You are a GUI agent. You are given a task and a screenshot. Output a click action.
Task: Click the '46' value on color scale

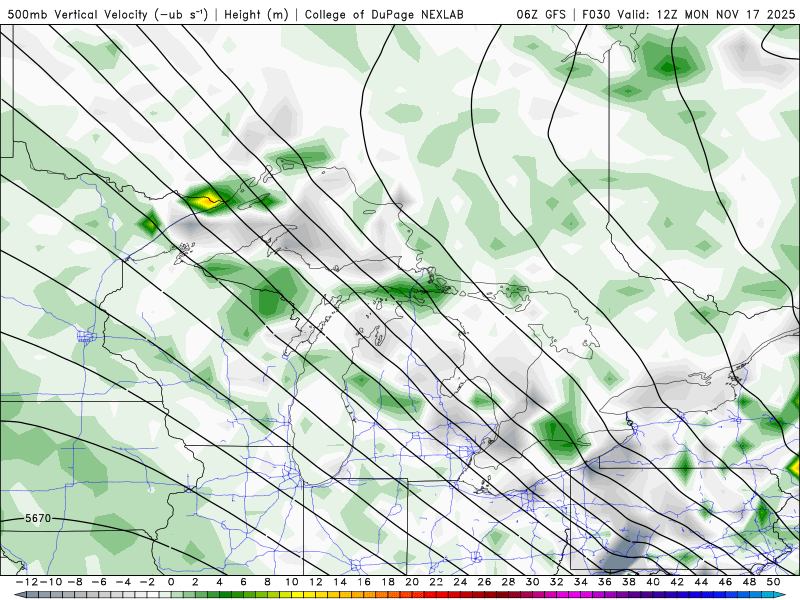[725, 582]
